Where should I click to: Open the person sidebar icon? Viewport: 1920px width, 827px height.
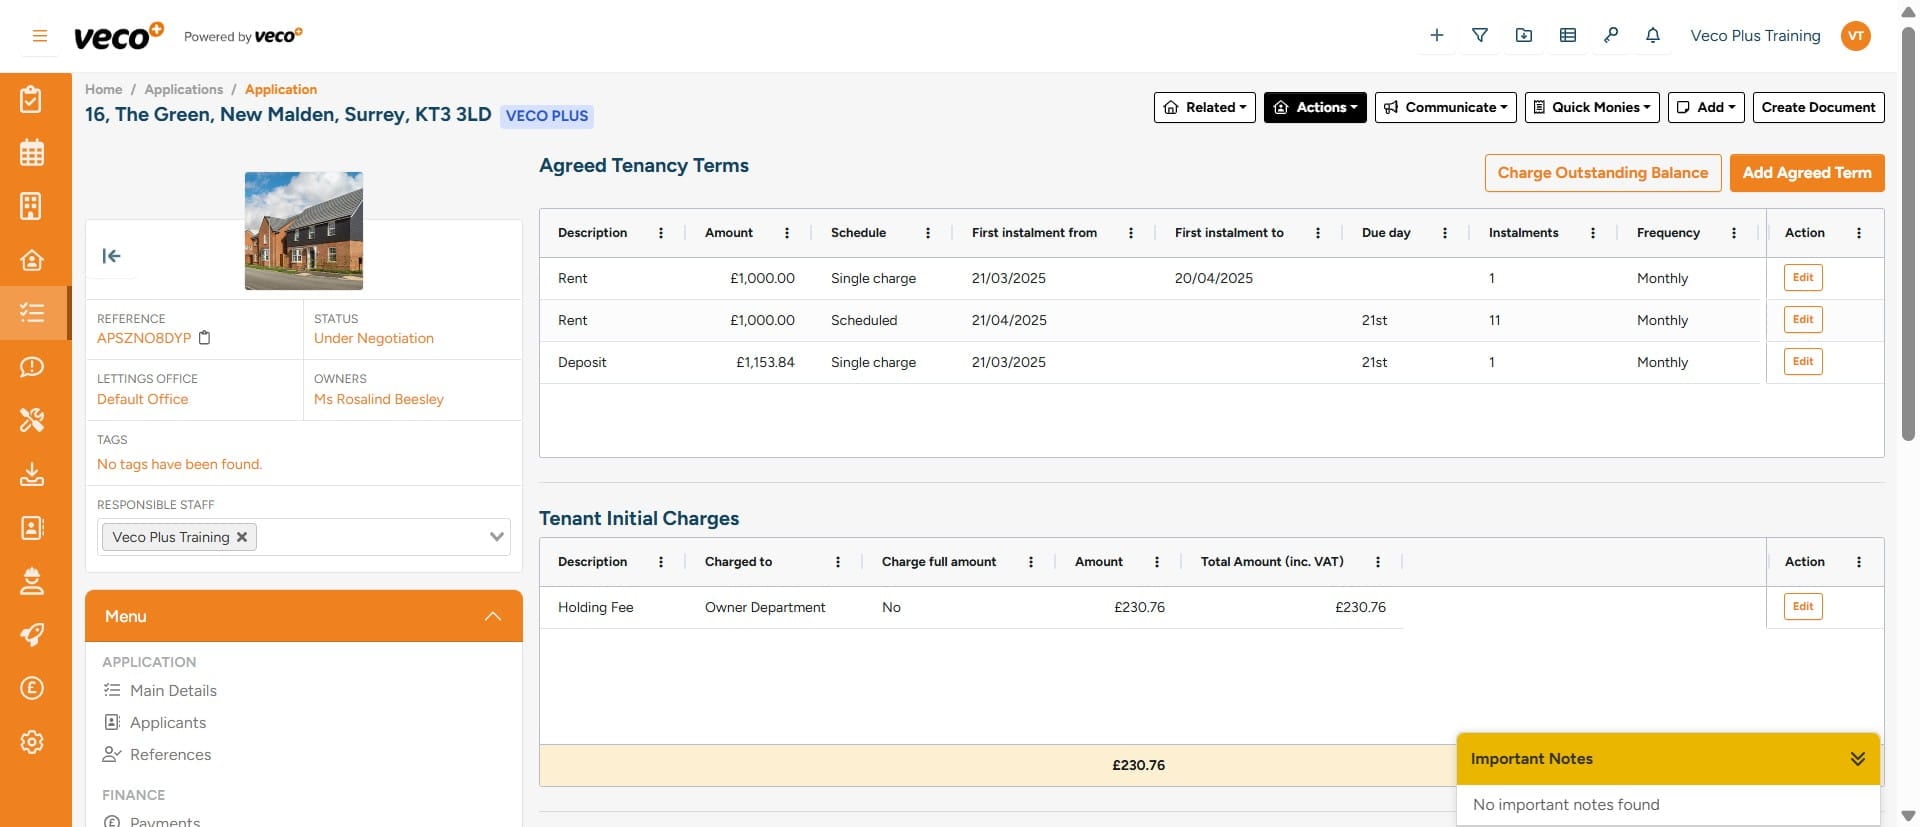[x=32, y=581]
